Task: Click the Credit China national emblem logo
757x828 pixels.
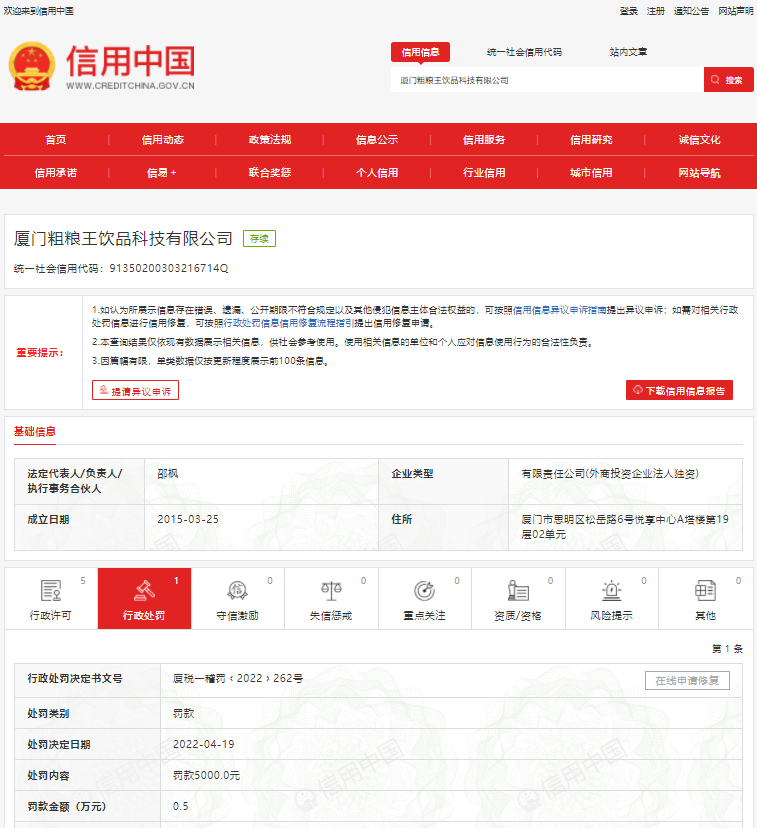Action: click(x=32, y=67)
